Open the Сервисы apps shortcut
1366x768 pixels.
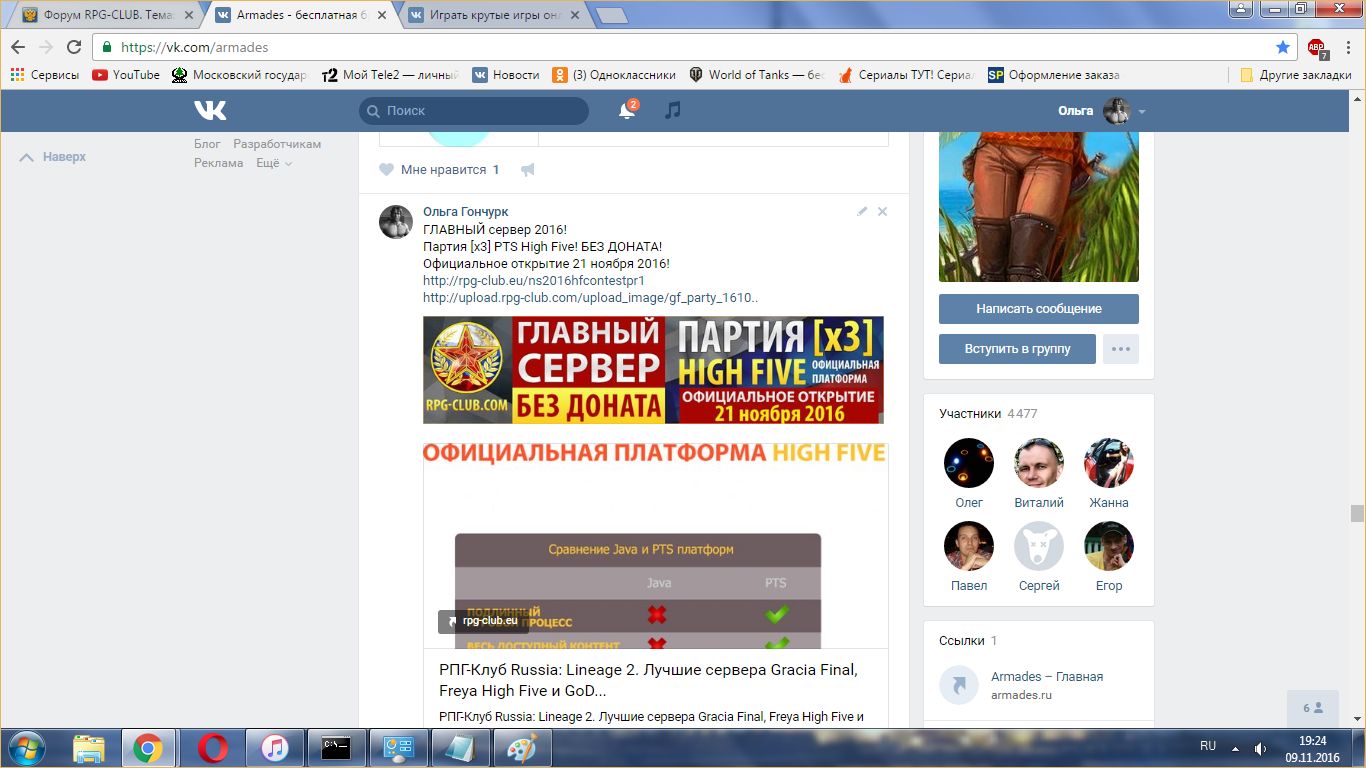44,75
